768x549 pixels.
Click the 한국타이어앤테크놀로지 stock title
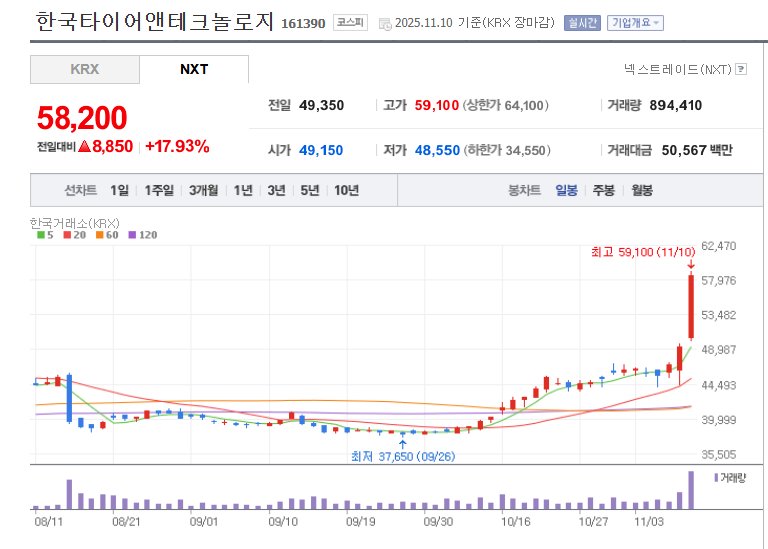pyautogui.click(x=154, y=22)
